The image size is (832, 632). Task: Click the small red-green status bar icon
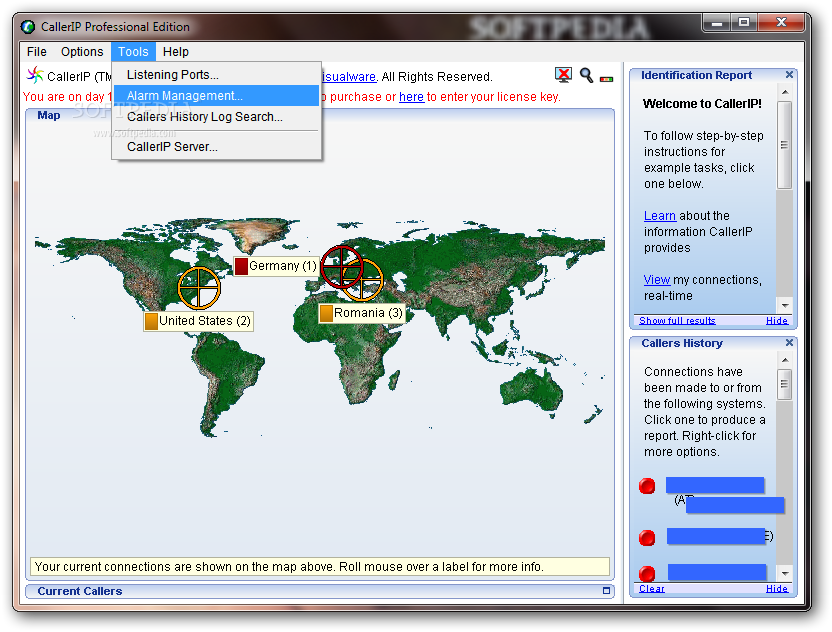tap(606, 79)
